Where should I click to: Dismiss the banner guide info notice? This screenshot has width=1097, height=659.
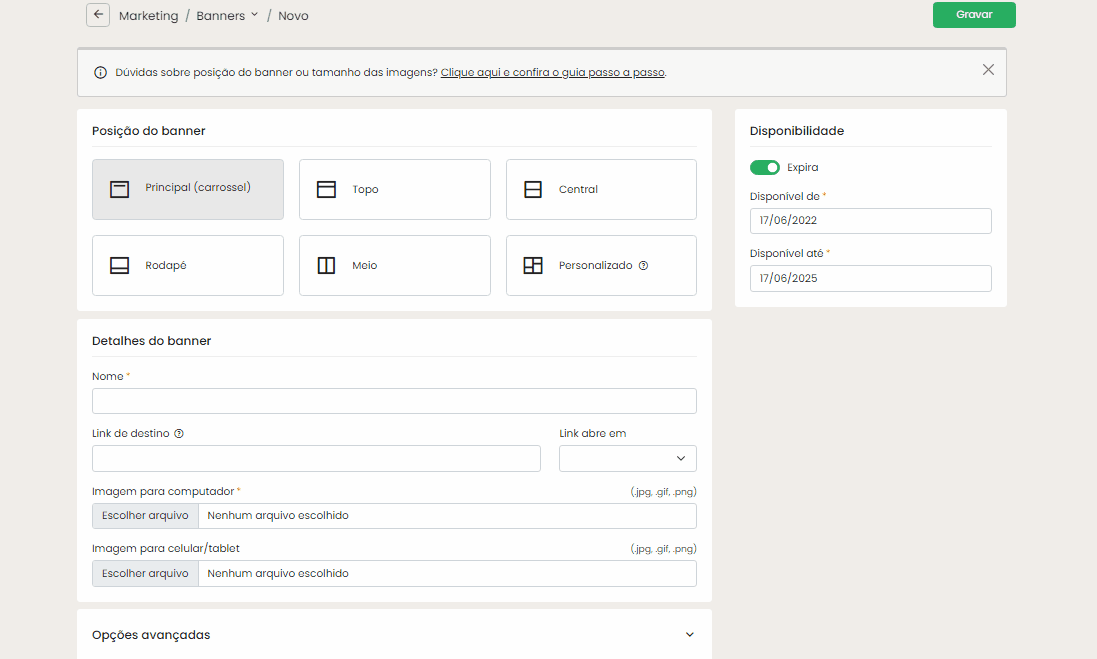[x=988, y=70]
